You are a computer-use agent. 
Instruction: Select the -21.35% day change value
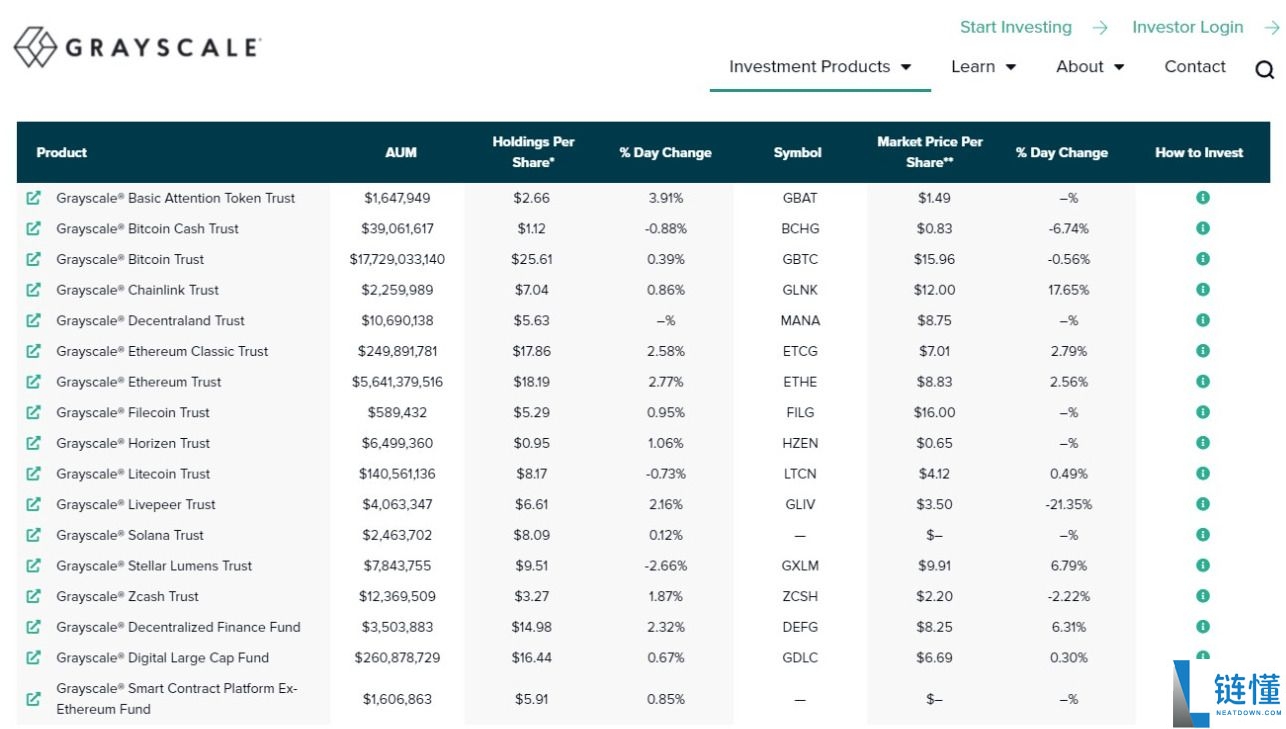1068,504
